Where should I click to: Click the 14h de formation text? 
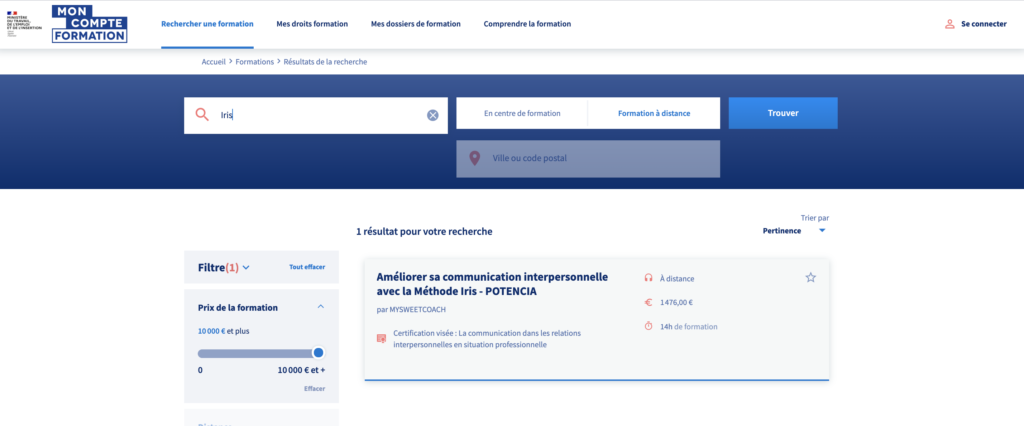point(688,327)
